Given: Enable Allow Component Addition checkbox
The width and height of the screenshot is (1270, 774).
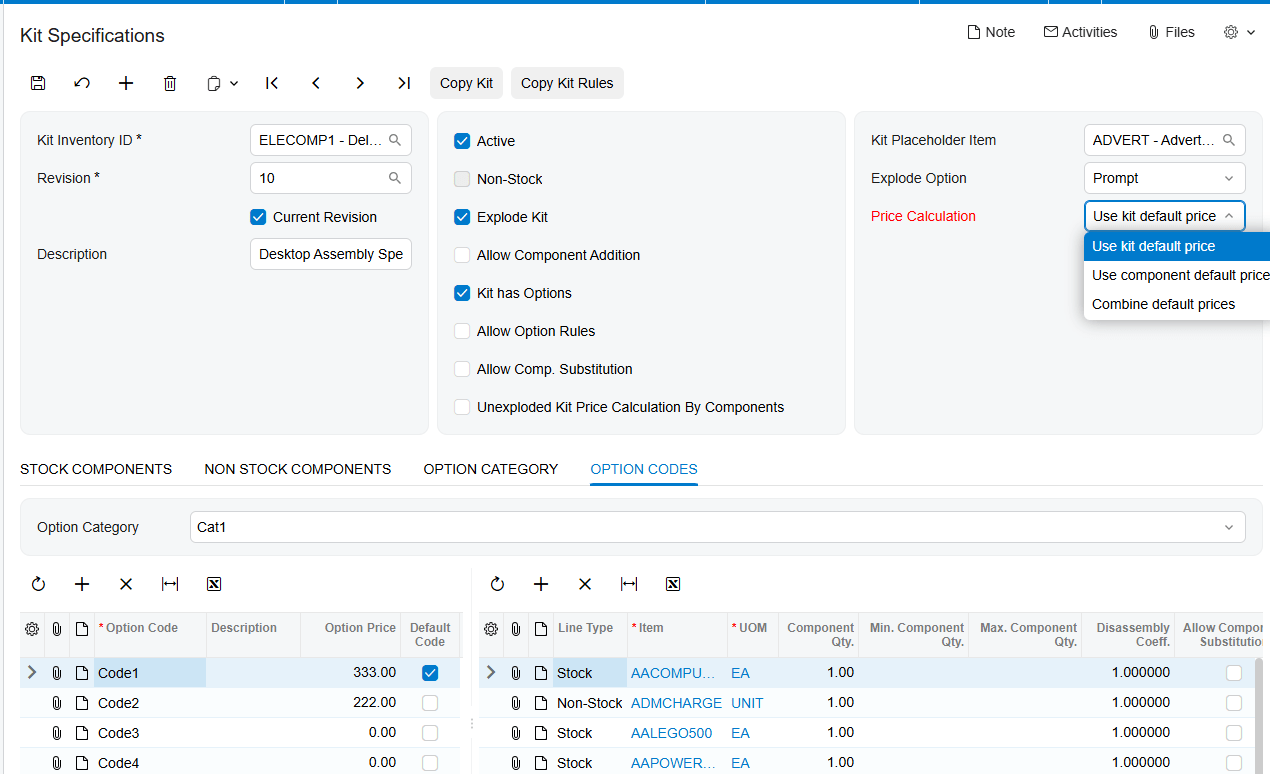Looking at the screenshot, I should coord(462,255).
